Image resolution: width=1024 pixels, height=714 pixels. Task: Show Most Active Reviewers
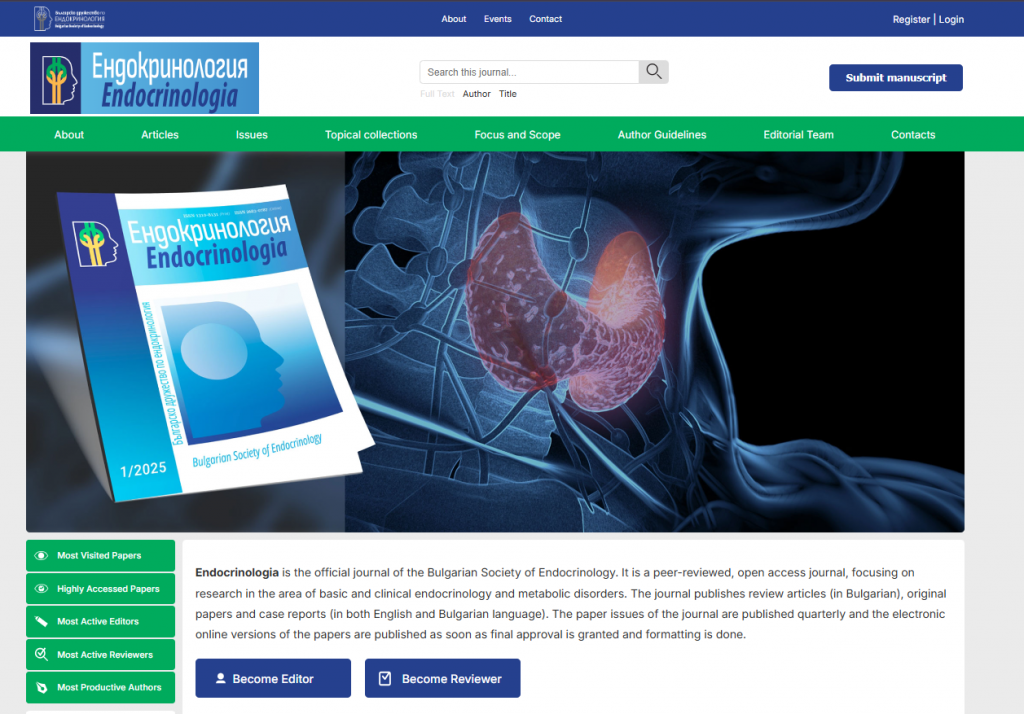(101, 654)
